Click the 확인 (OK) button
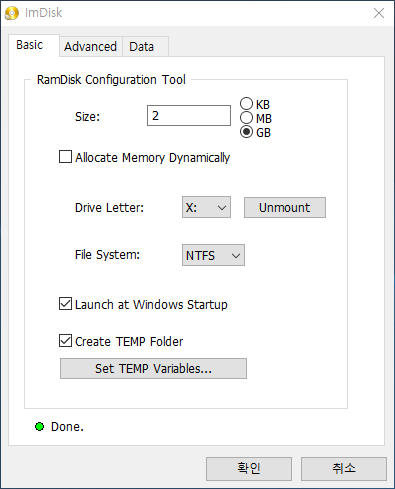The height and width of the screenshot is (489, 395). click(249, 469)
